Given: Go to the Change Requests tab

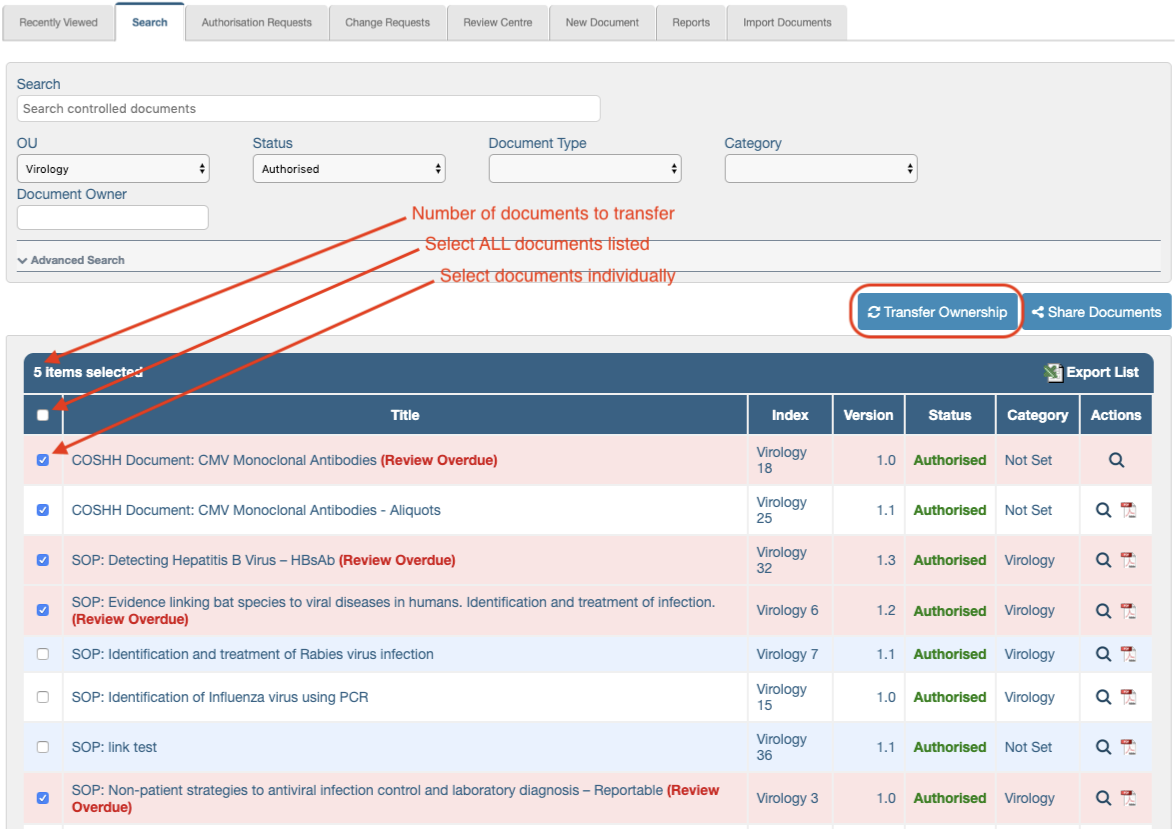Looking at the screenshot, I should coord(387,22).
